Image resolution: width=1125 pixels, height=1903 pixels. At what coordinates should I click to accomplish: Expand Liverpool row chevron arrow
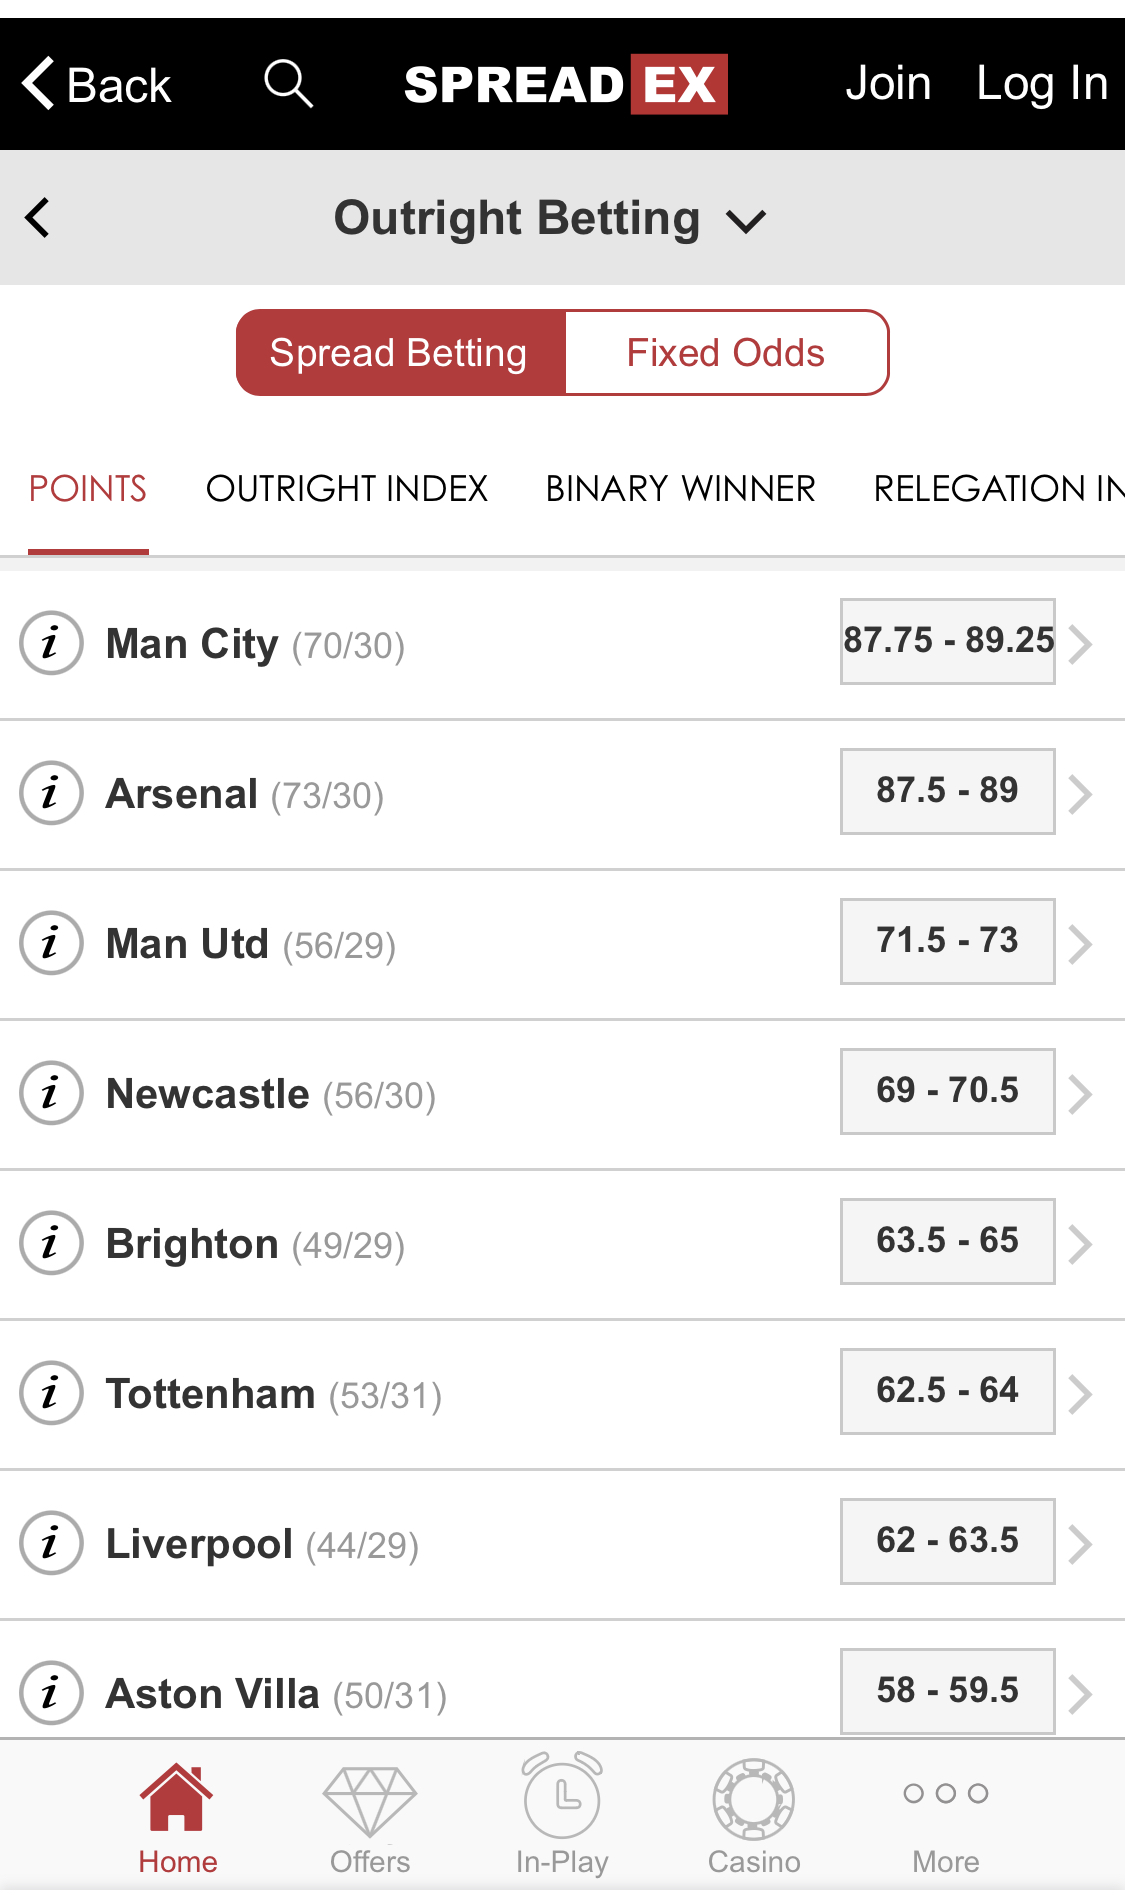tap(1080, 1543)
